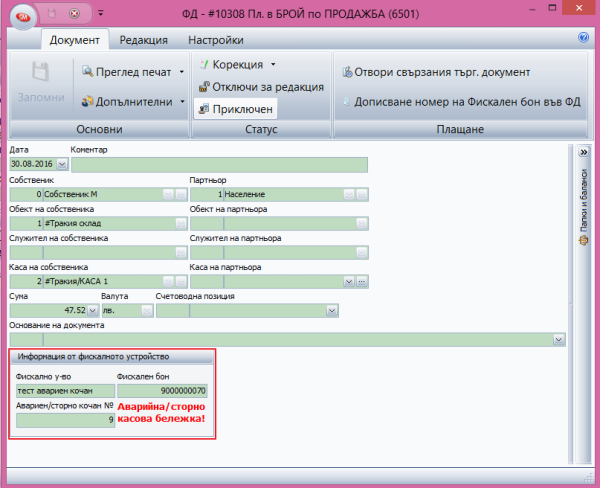Click the Преглед печат label

pyautogui.click(x=134, y=72)
